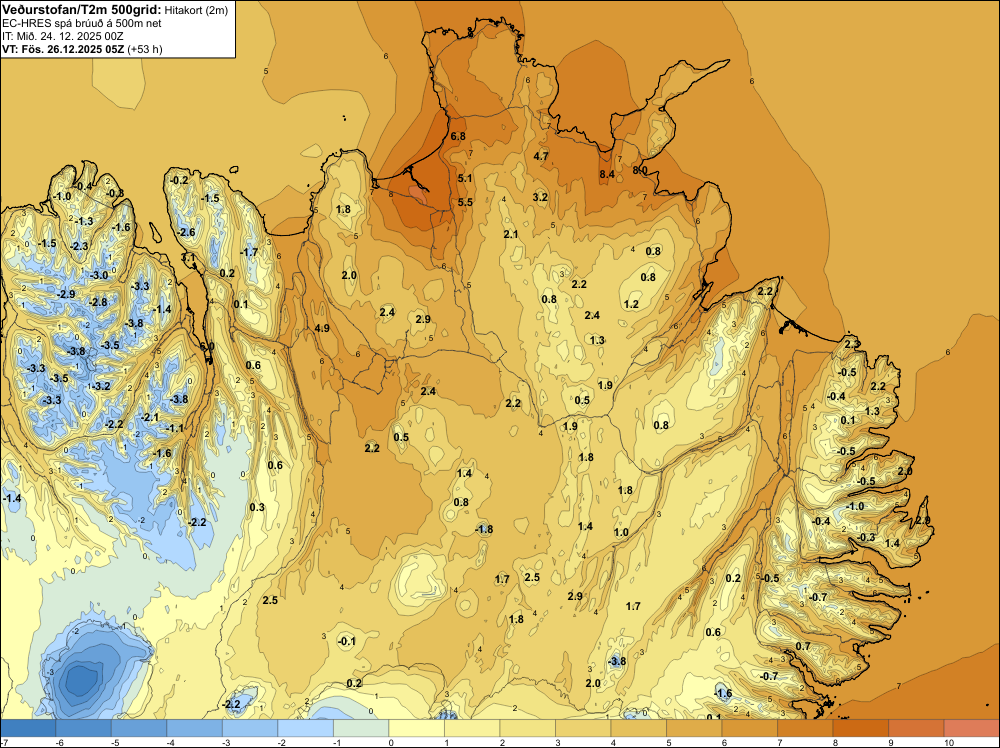The width and height of the screenshot is (1000, 748).
Task: Click the -2.8 temperature value
Action: click(98, 302)
